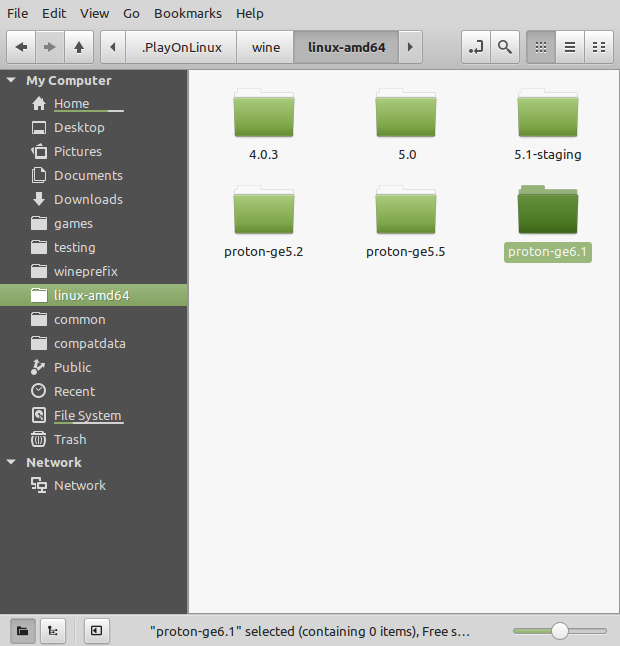This screenshot has height=646, width=620.
Task: Adjust the icon zoom slider
Action: (x=560, y=631)
